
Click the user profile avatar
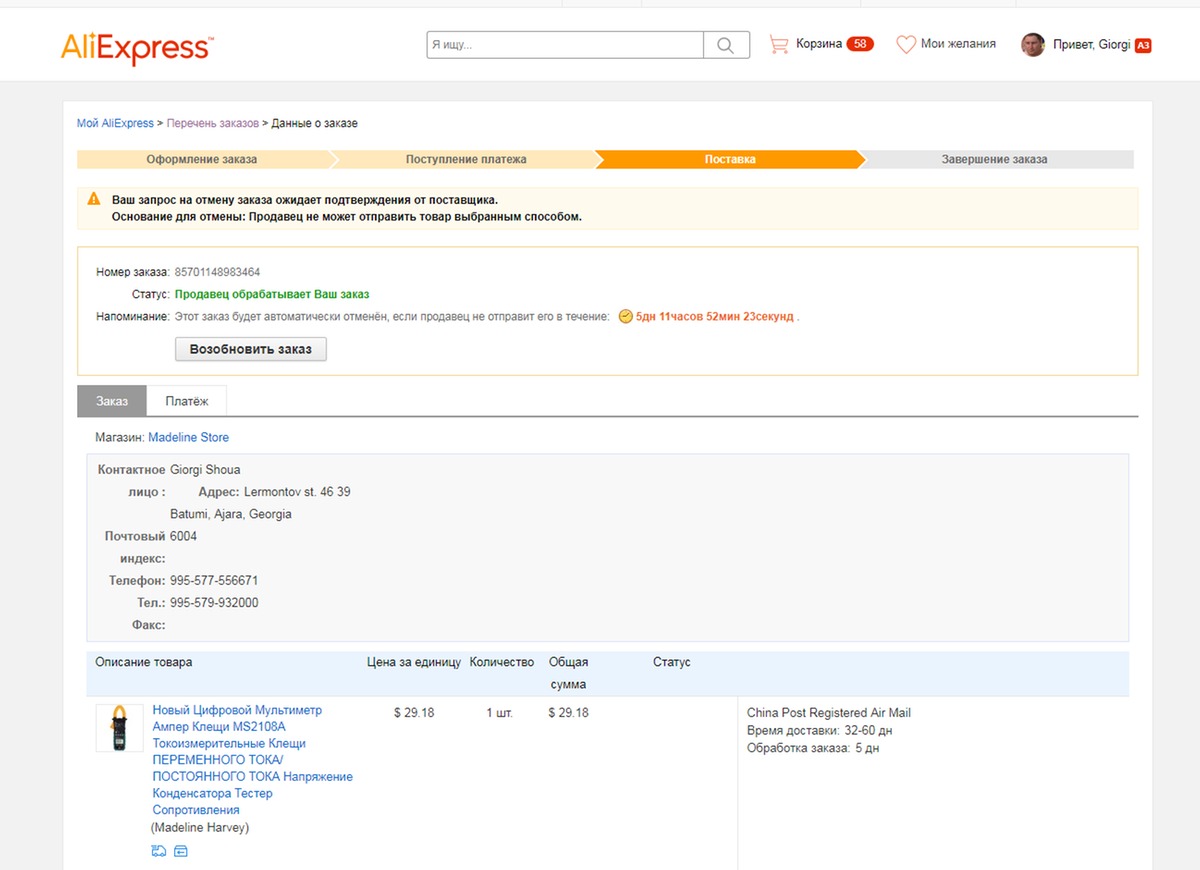point(1032,45)
